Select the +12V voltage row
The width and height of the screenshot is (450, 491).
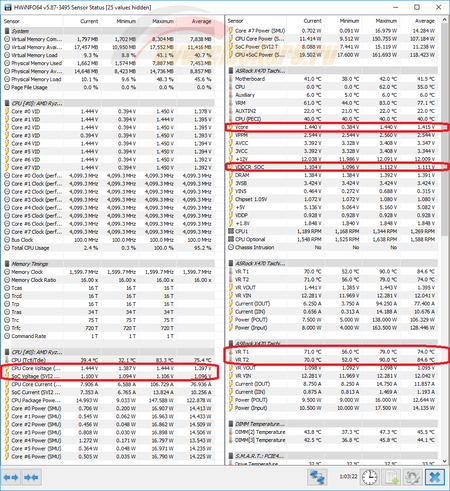333,159
